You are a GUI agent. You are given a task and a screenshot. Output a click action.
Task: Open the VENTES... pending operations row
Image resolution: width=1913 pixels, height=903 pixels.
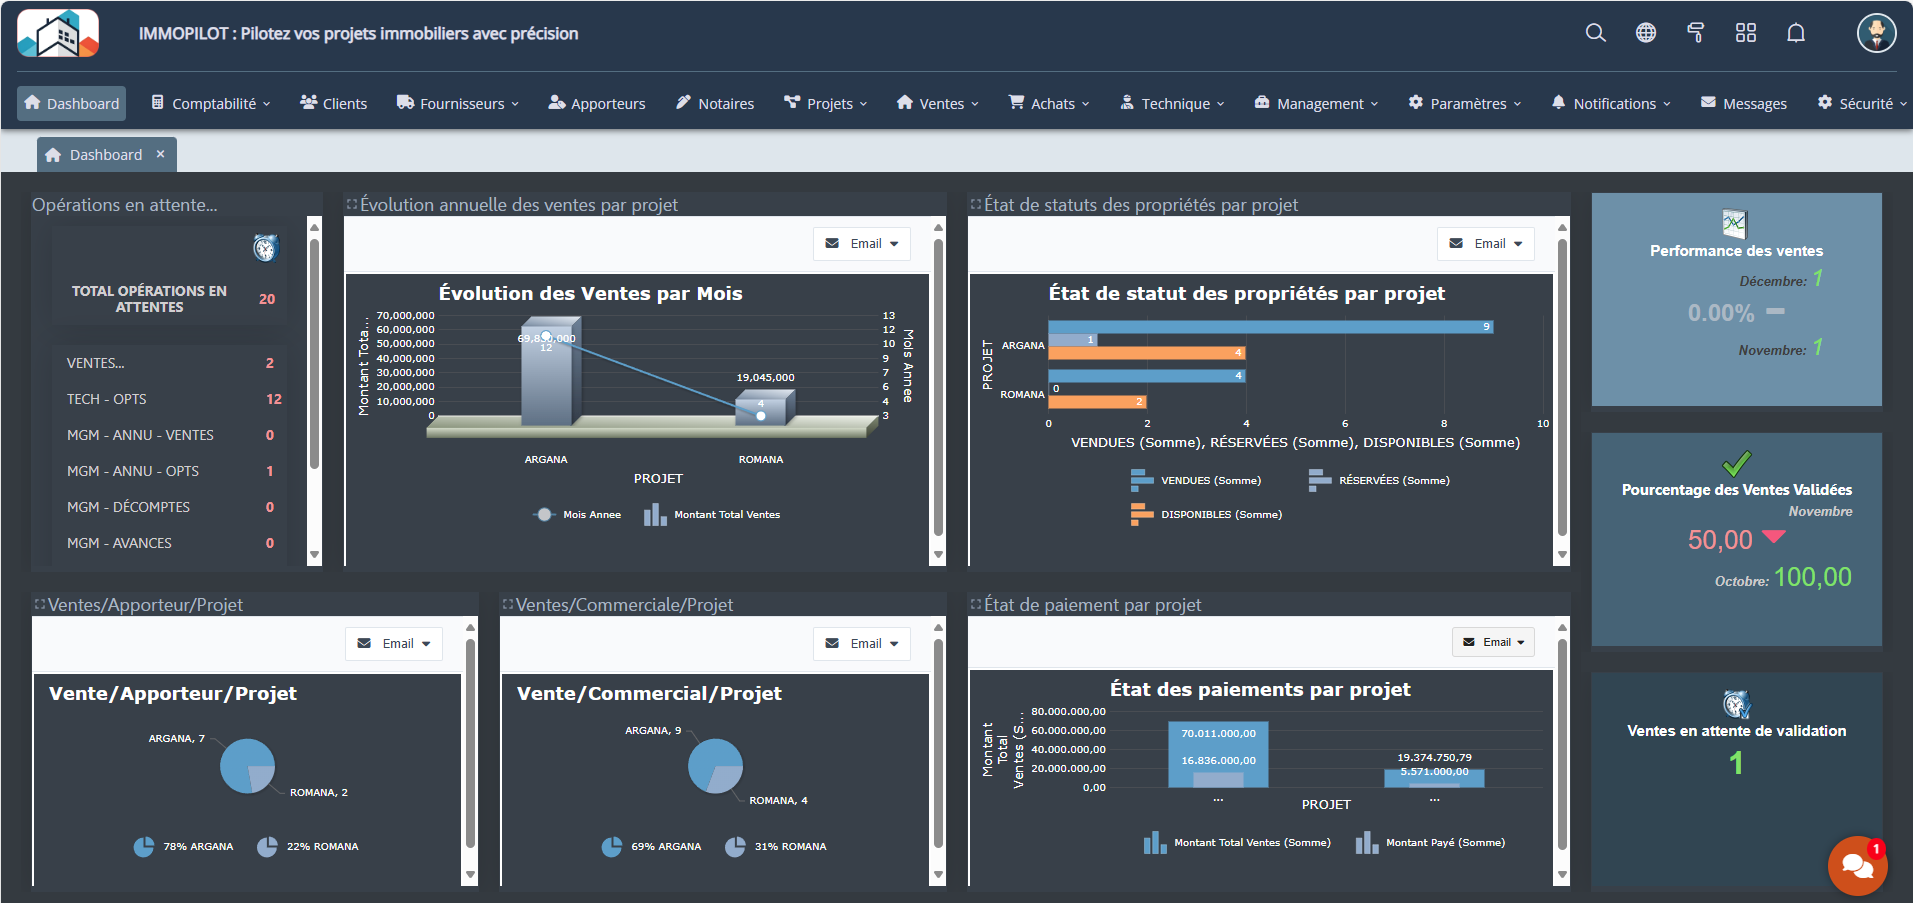point(170,363)
